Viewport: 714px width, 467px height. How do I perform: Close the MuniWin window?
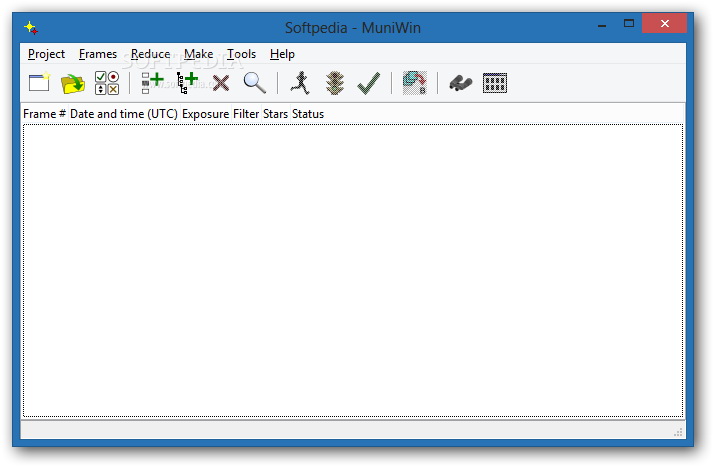point(664,24)
